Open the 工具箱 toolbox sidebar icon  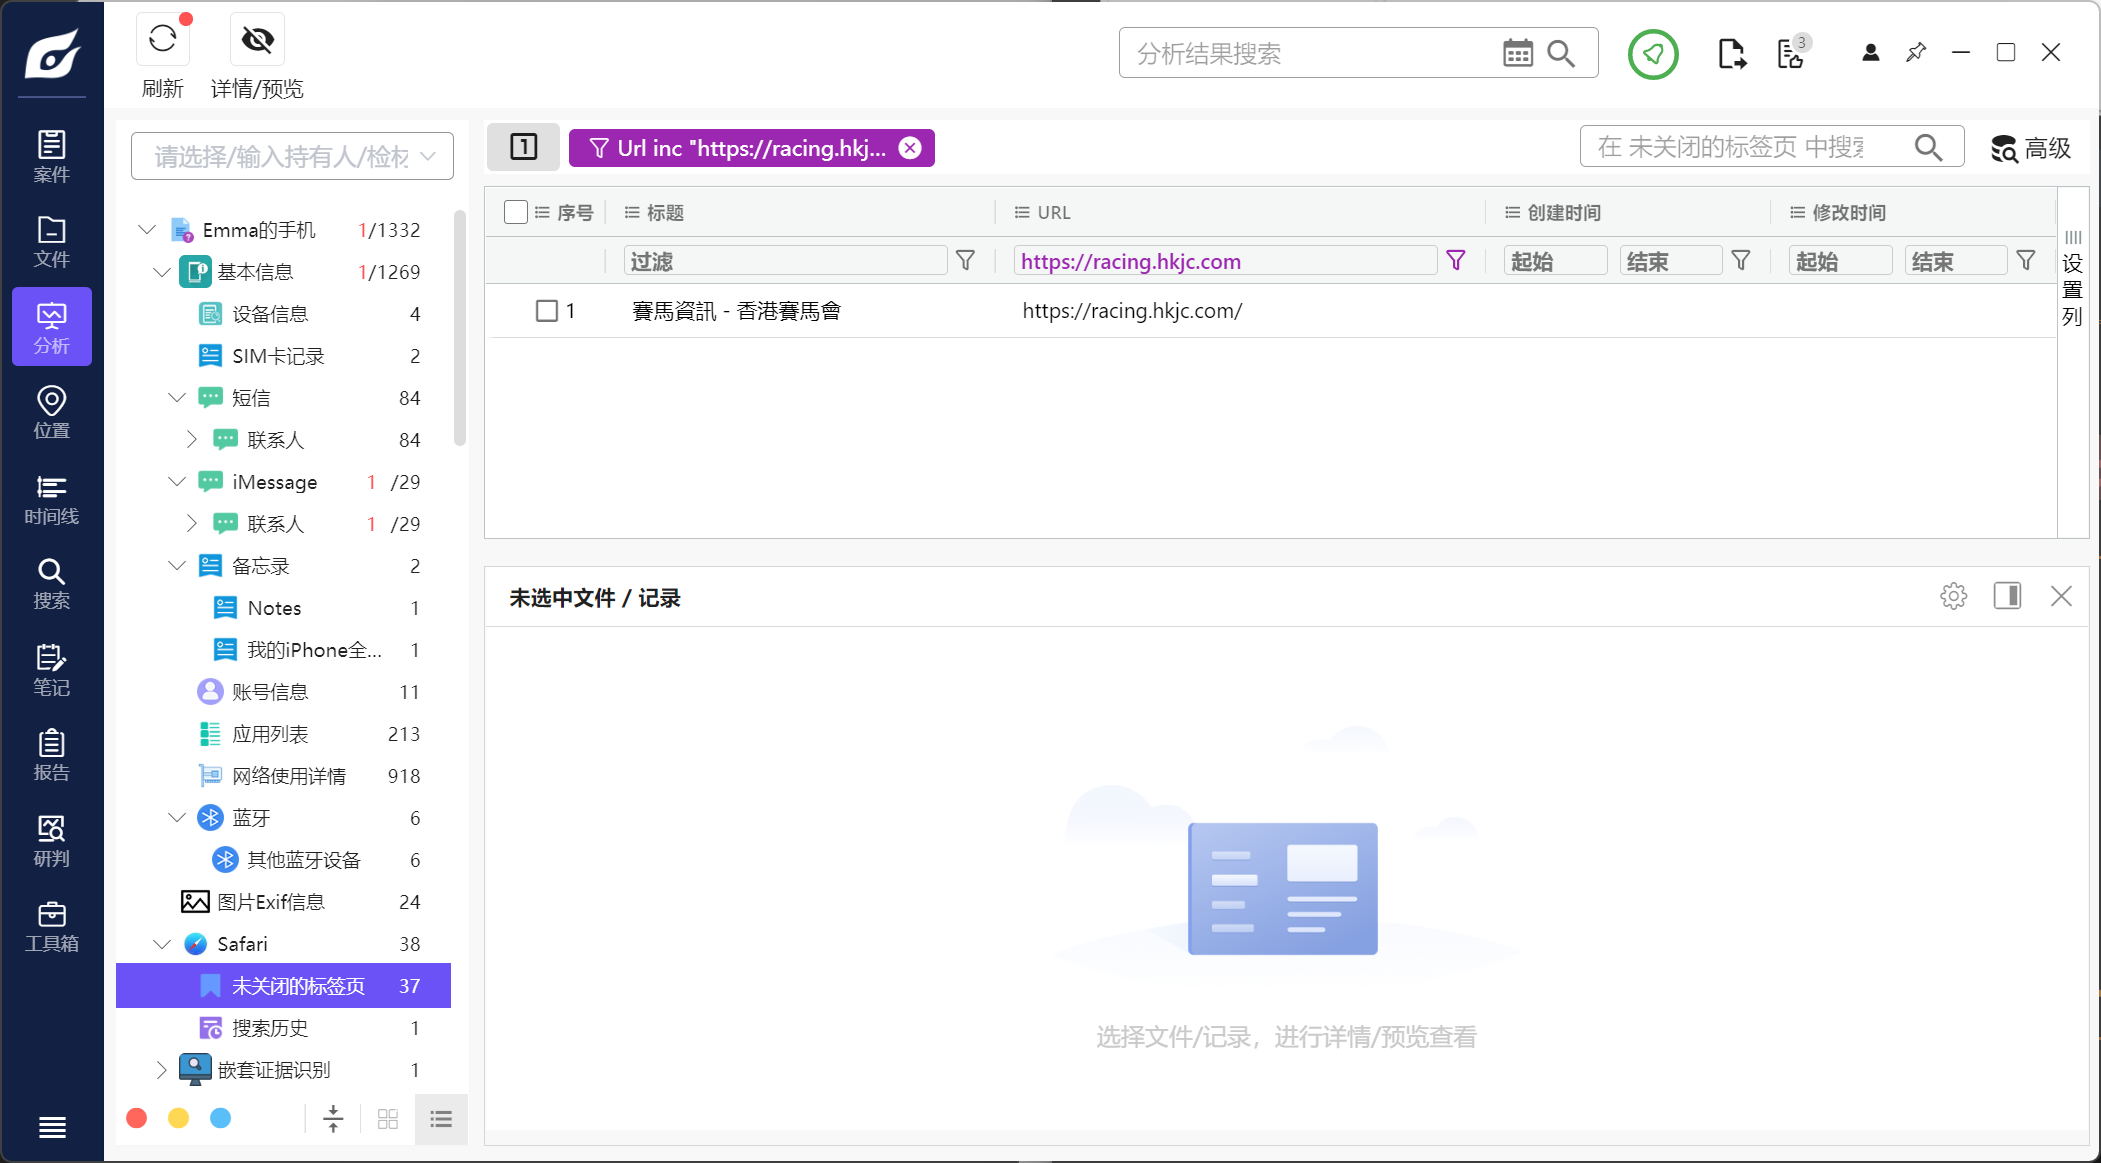point(51,926)
